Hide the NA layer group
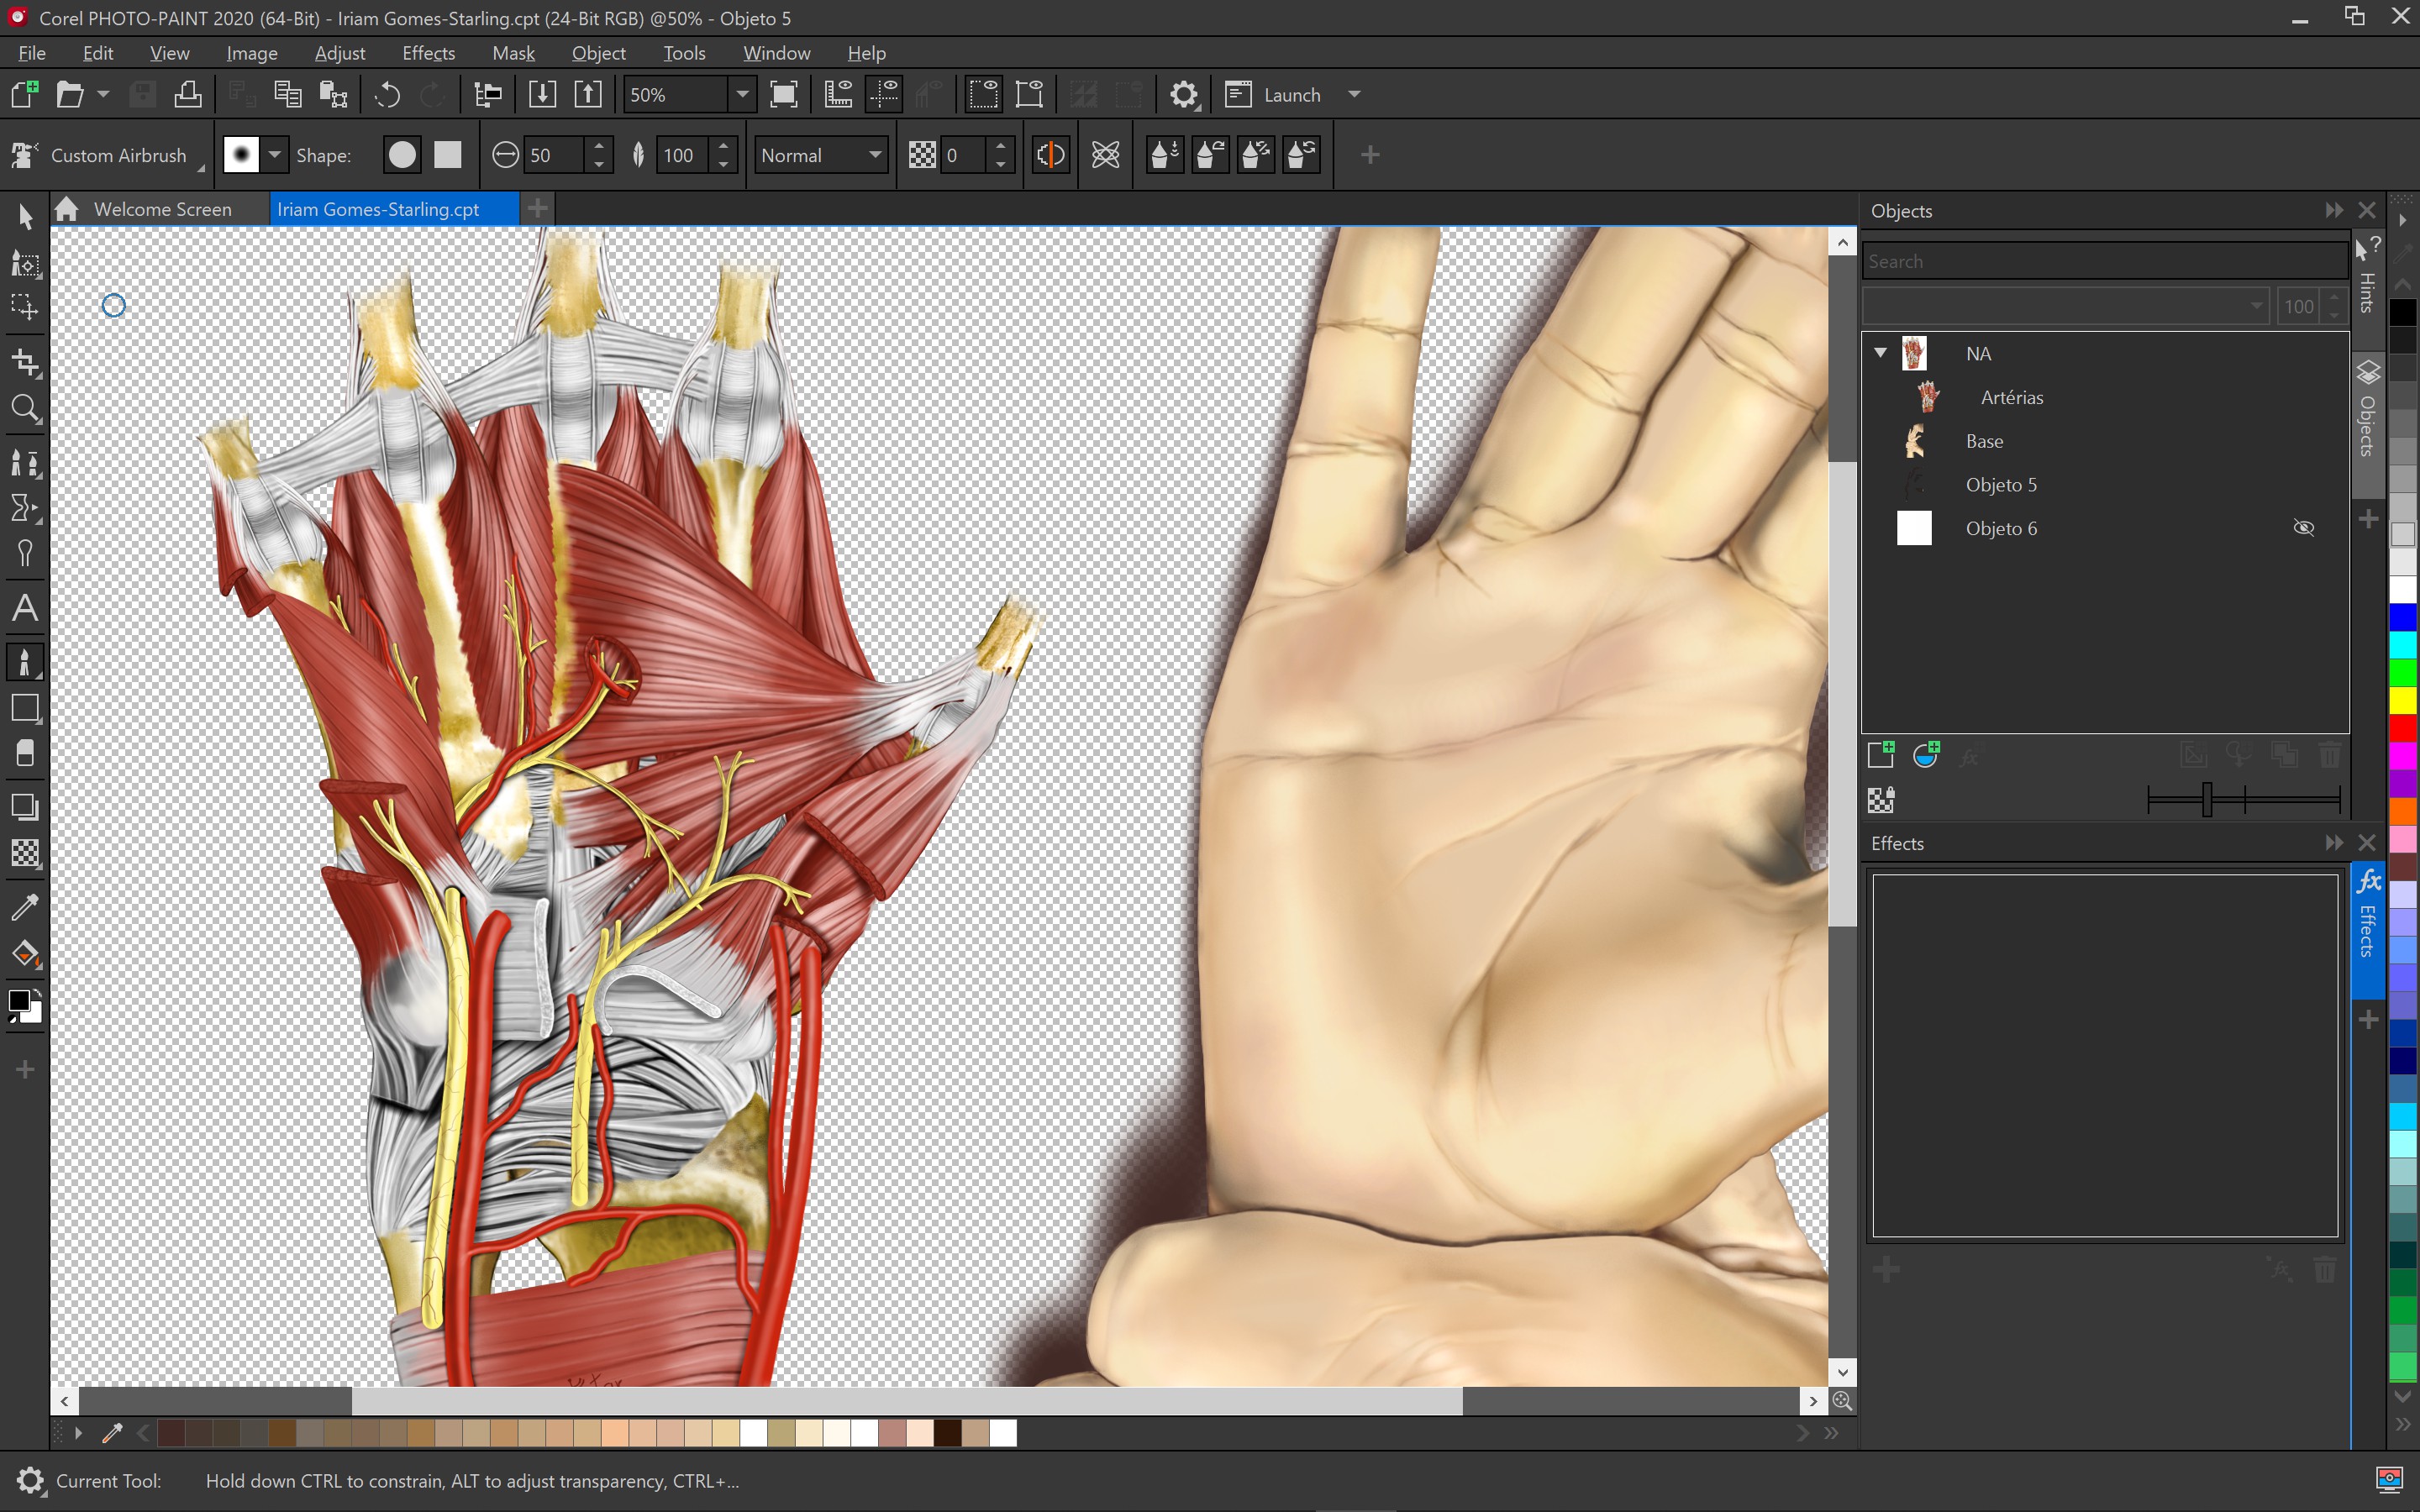 pos(2303,354)
